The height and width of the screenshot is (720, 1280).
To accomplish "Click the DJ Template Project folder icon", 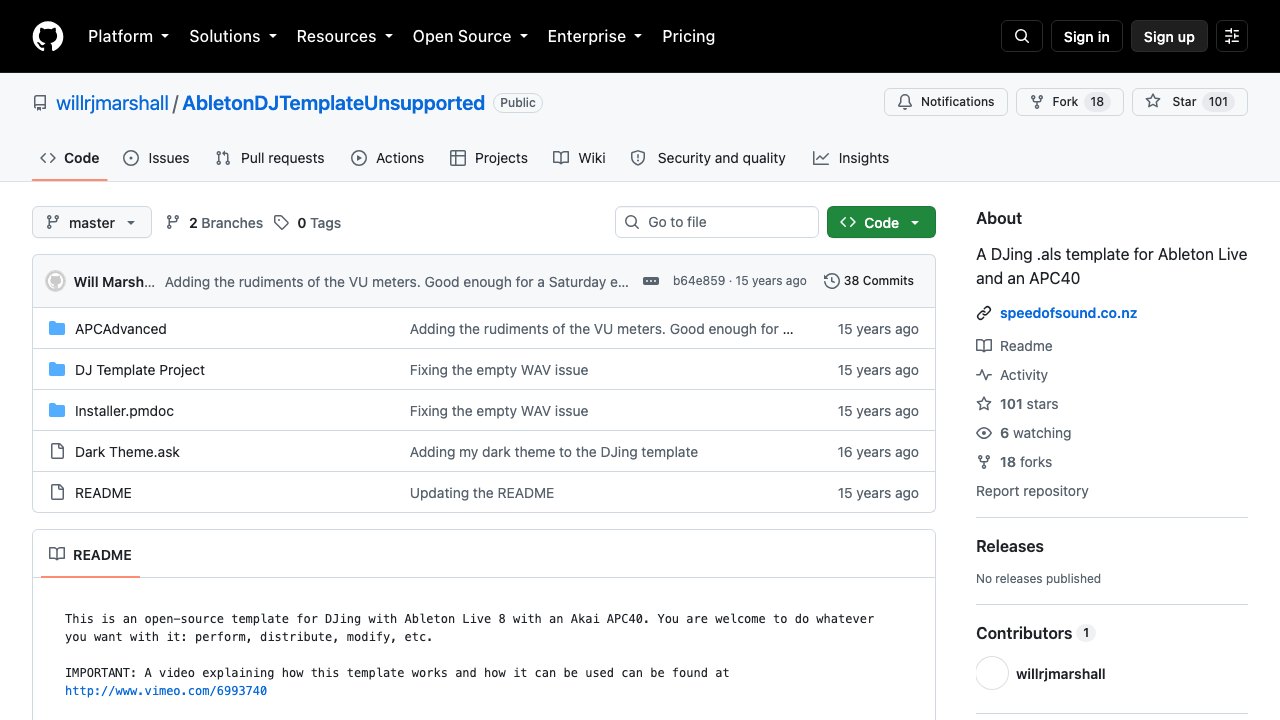I will 57,370.
